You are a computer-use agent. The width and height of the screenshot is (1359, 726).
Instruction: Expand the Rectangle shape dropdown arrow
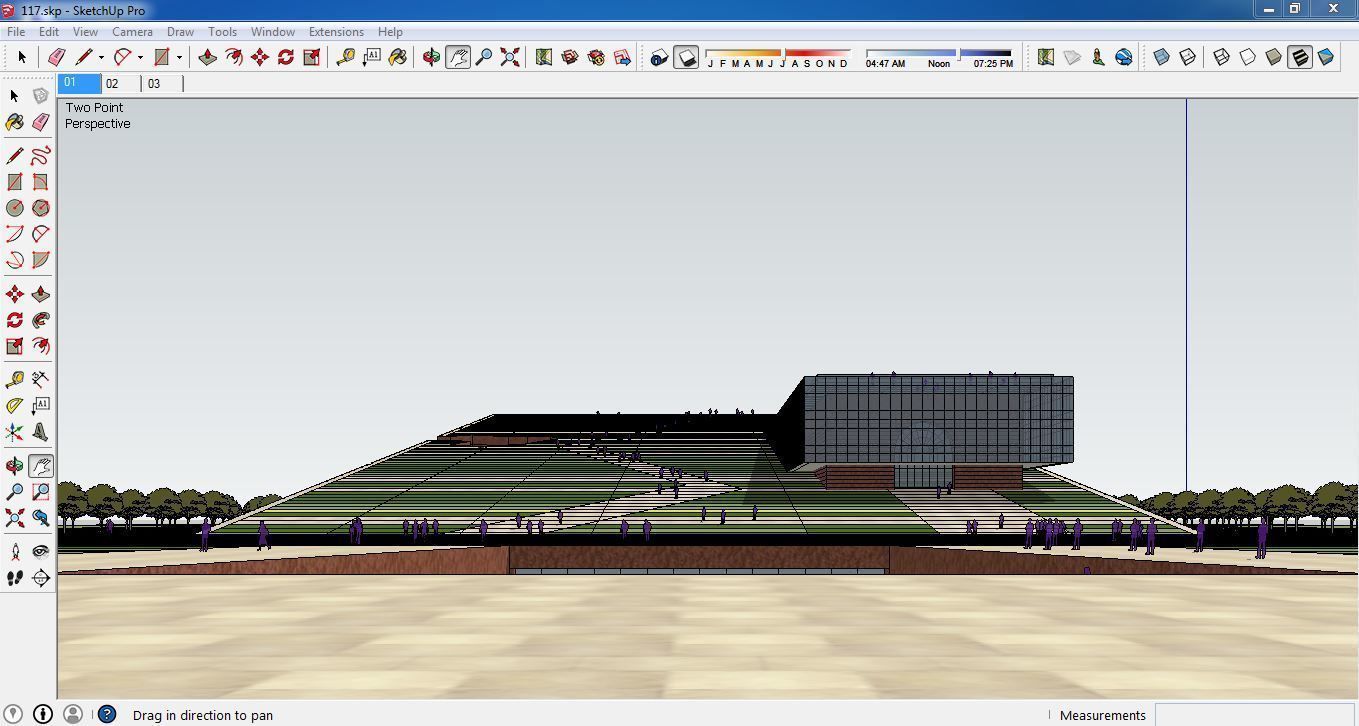(179, 57)
